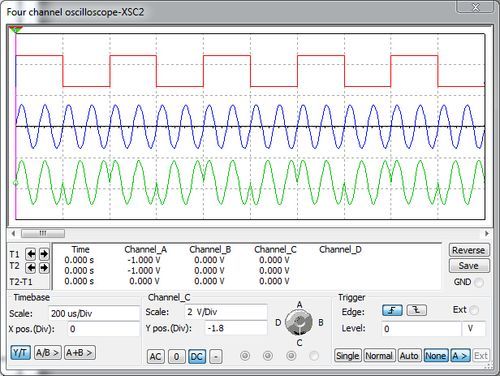Enable DC coupling for Channel_C

197,356
